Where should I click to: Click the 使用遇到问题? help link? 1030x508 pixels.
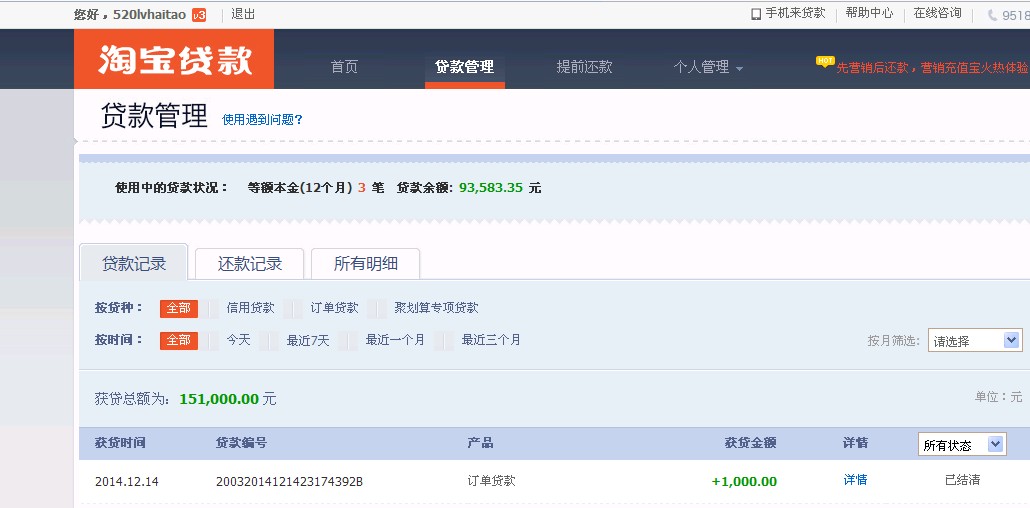pos(262,120)
